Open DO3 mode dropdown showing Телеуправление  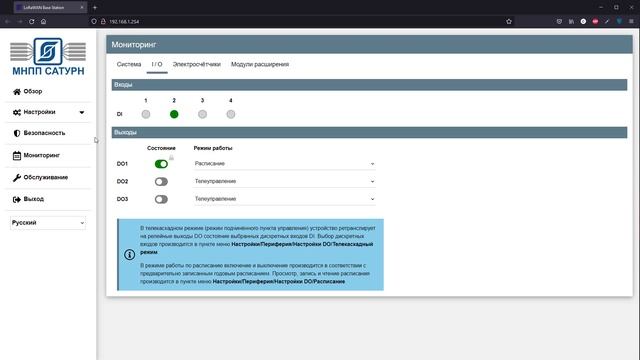click(284, 199)
